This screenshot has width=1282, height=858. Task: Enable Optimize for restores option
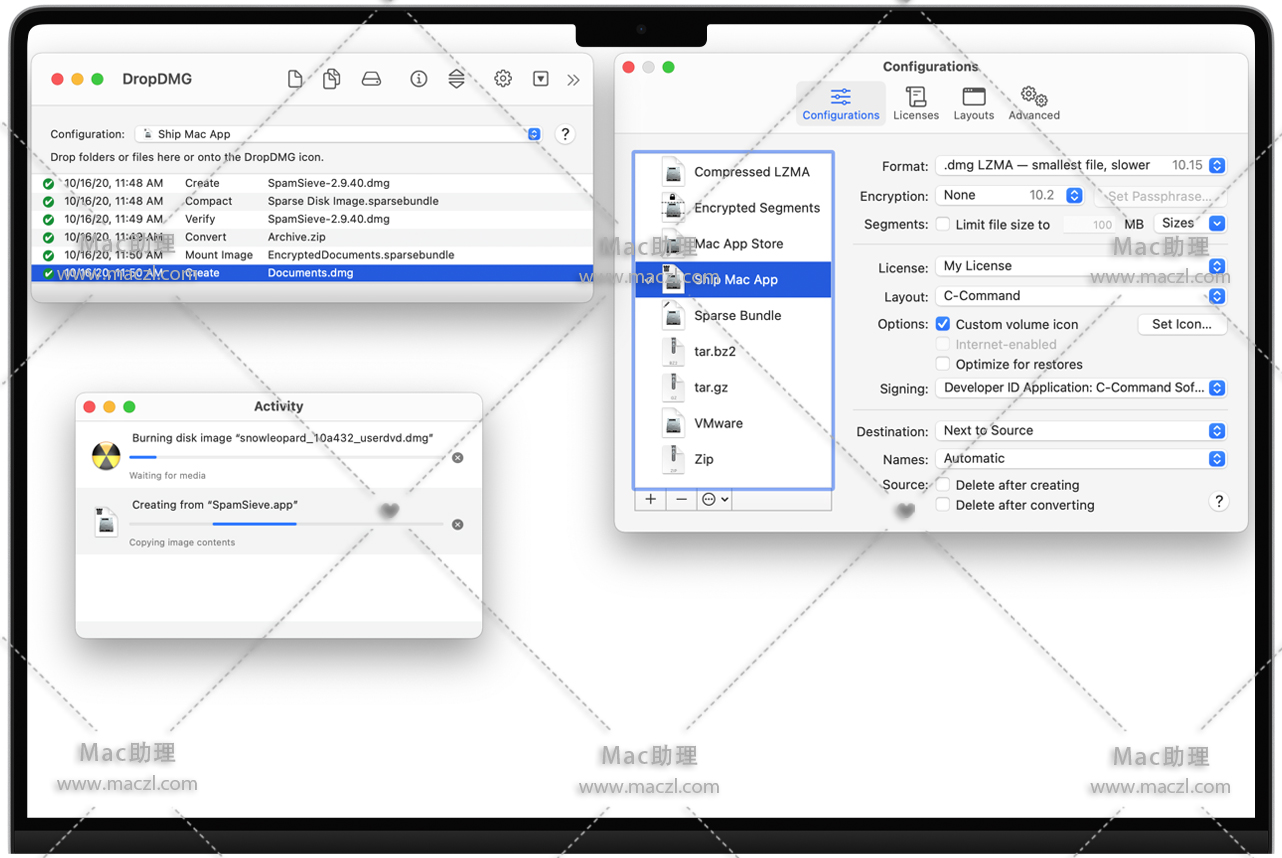click(x=942, y=364)
